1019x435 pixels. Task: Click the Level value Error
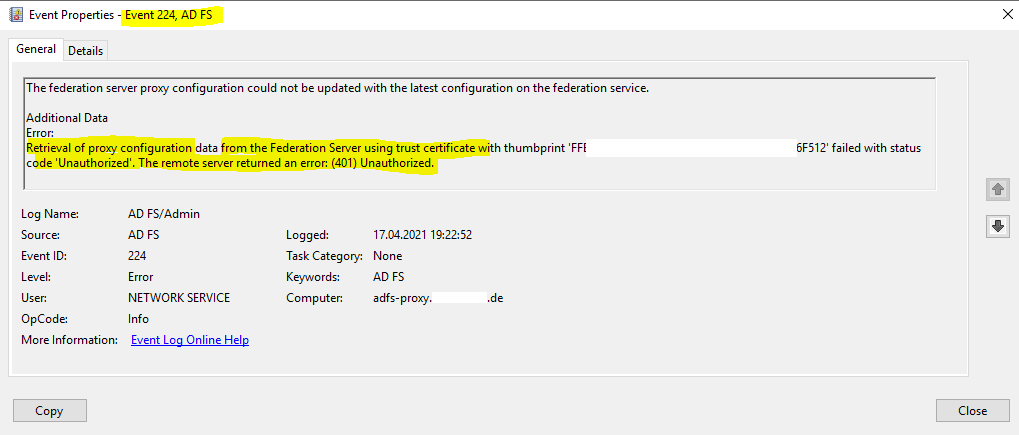(x=140, y=277)
